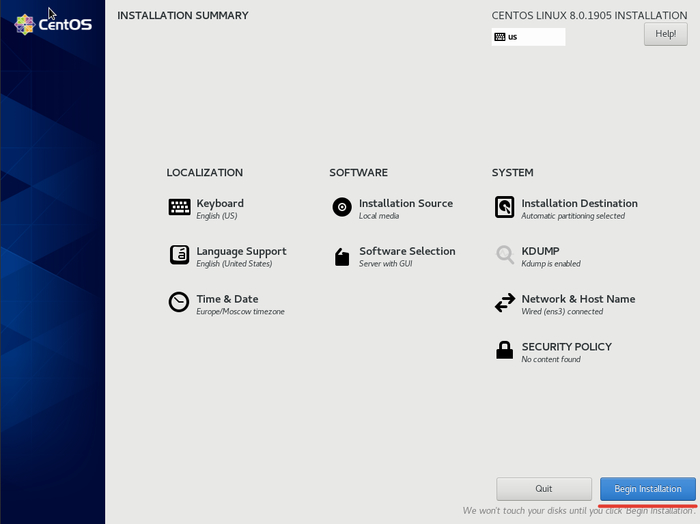
Task: Open Language Support settings label
Action: 242,251
